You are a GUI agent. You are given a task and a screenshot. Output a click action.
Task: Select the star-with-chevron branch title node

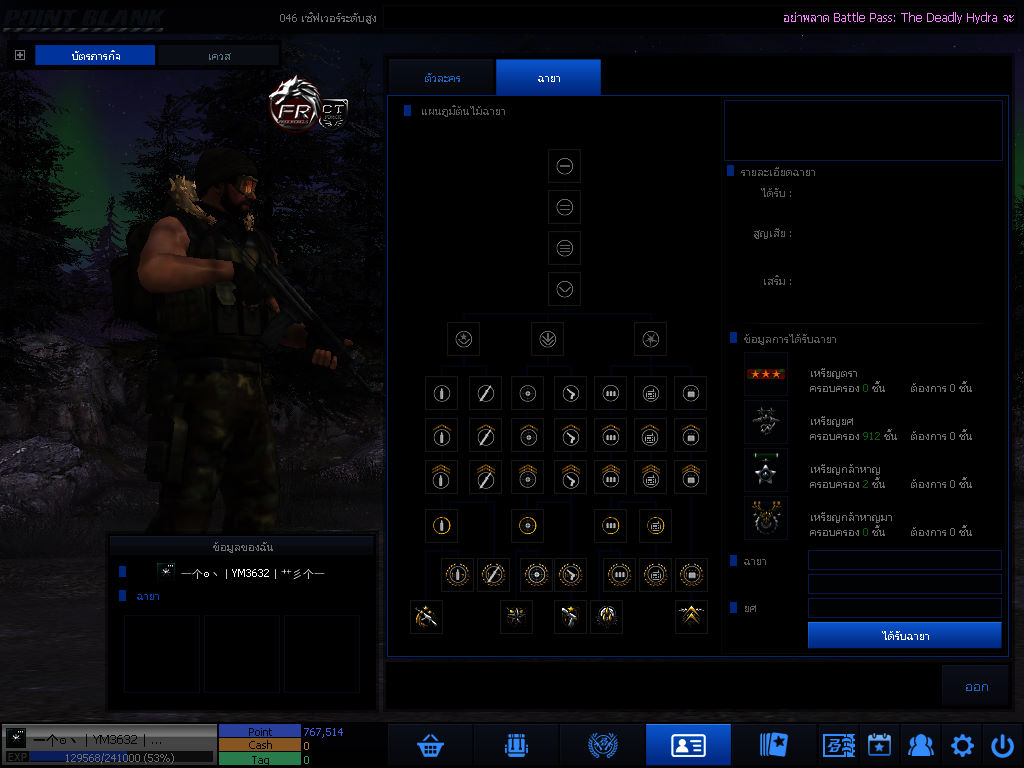point(464,339)
